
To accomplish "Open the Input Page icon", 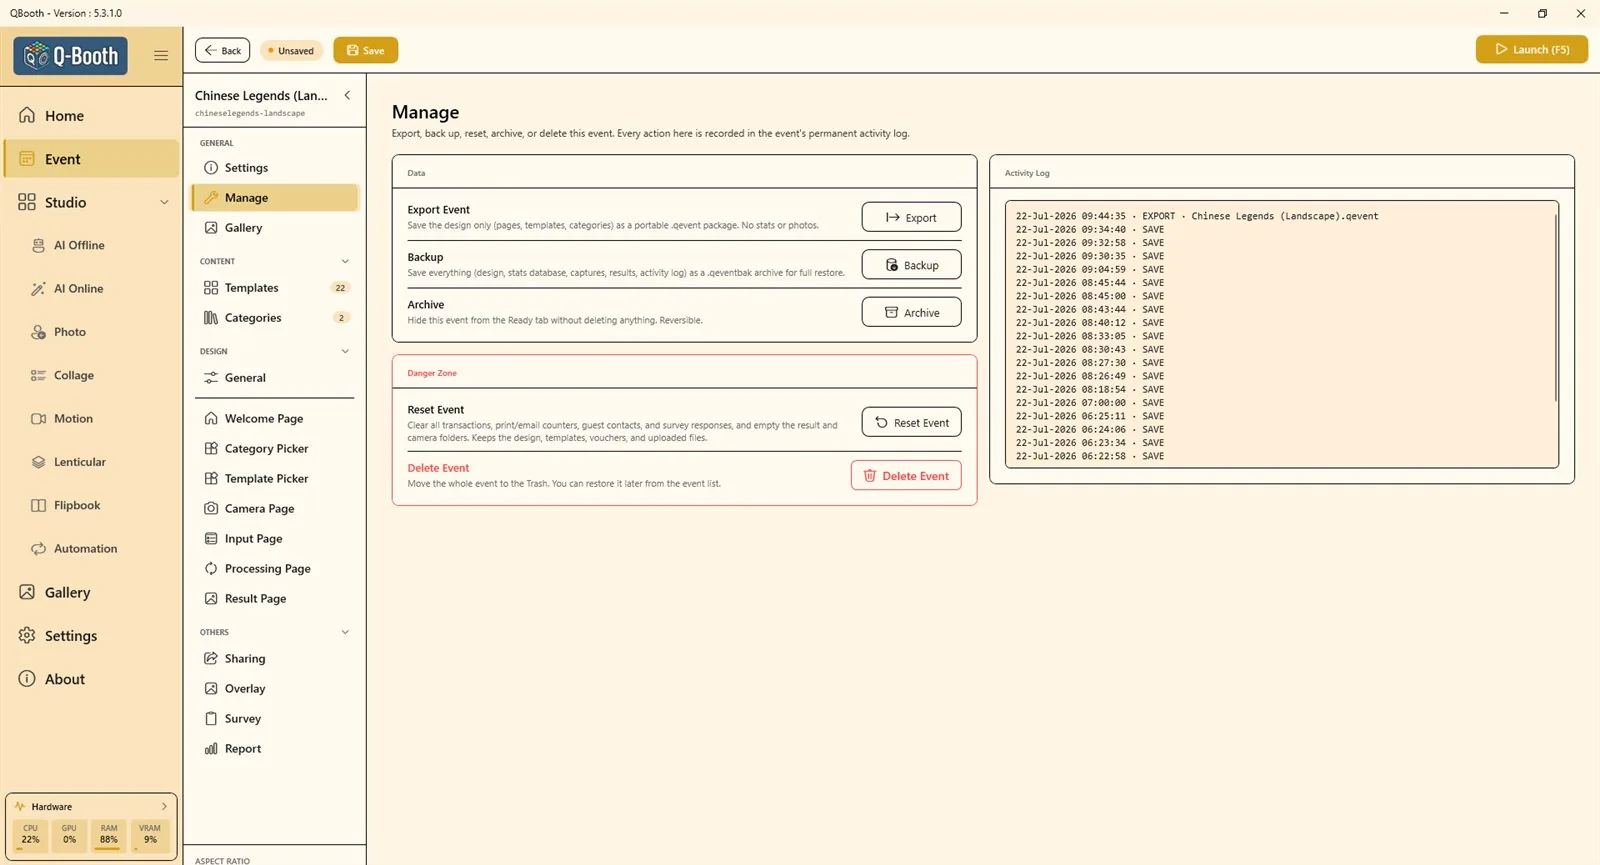I will (211, 539).
